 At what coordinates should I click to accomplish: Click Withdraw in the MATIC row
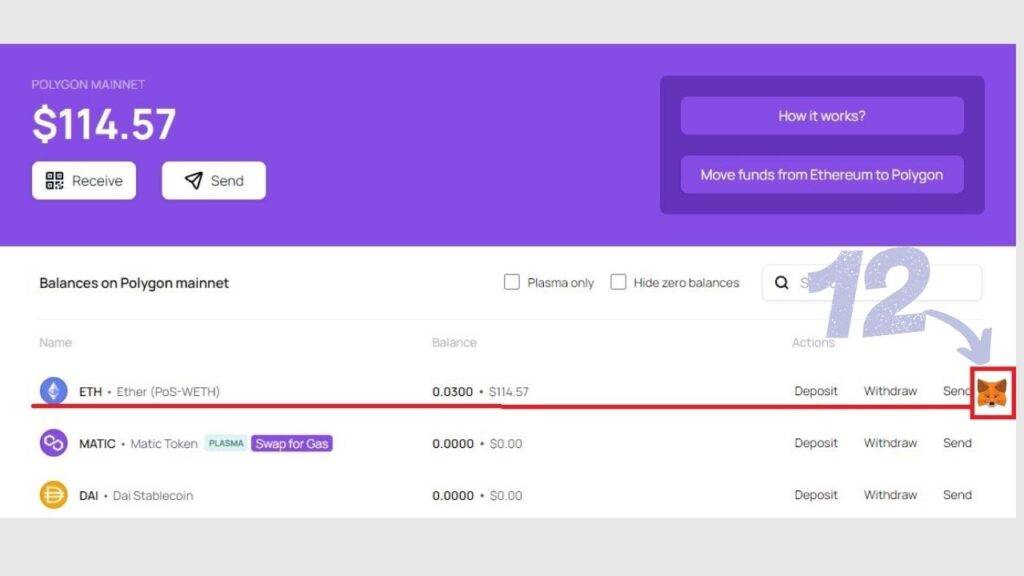tap(890, 443)
